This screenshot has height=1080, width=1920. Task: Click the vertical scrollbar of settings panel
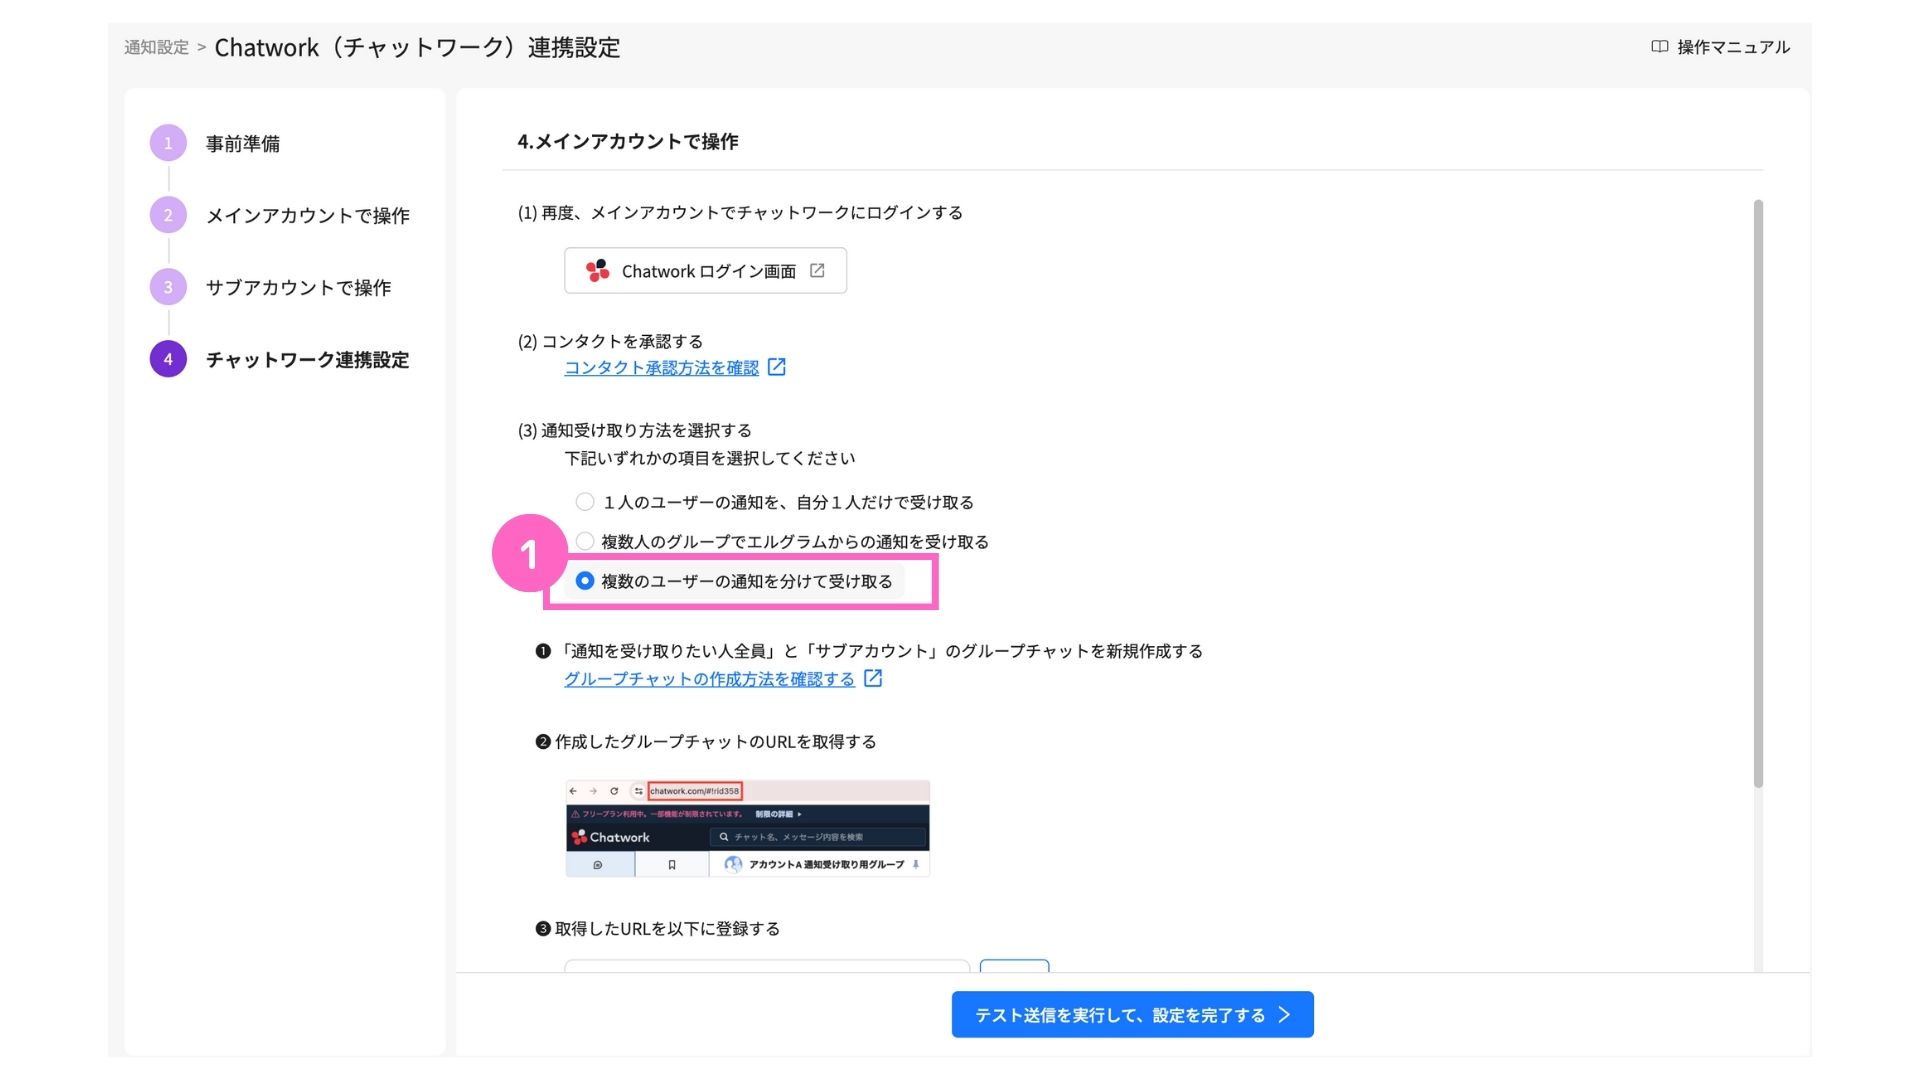[1758, 493]
